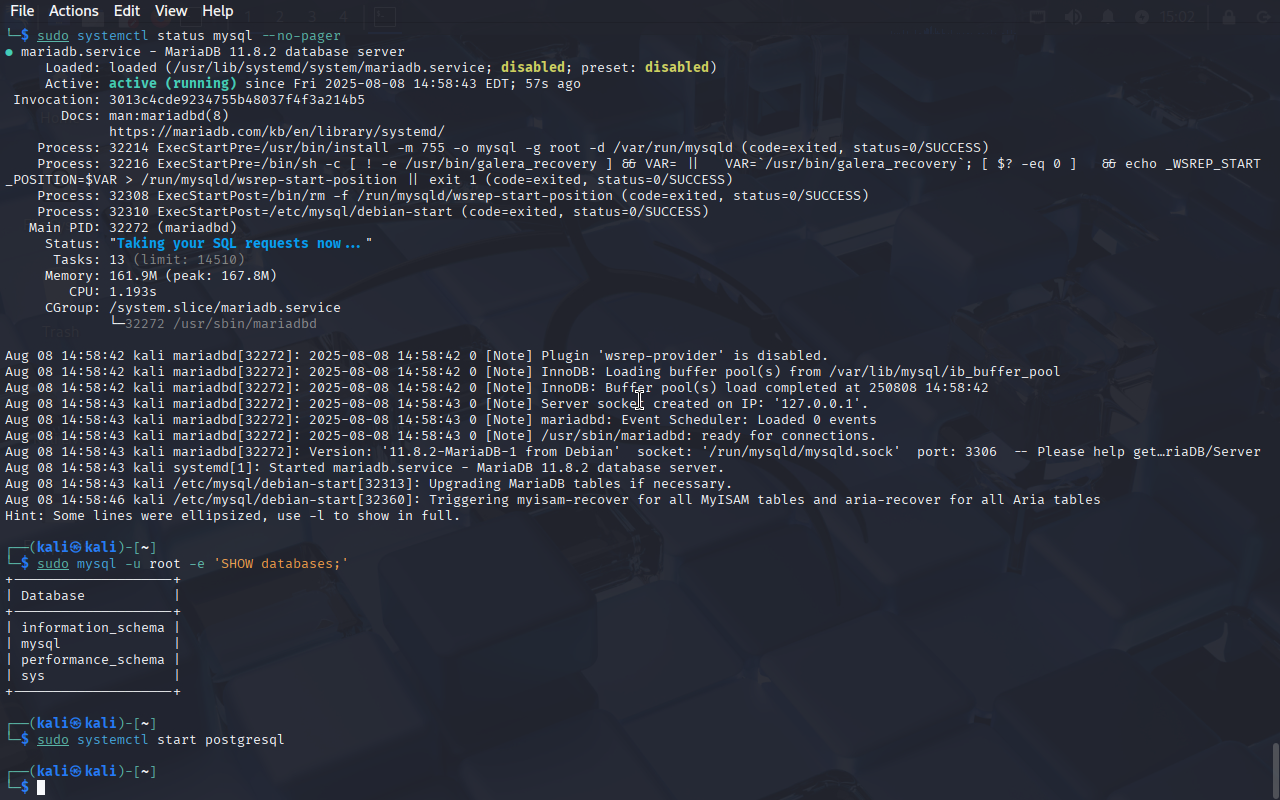Click 'Main PID: 32272 (mariadbd)' line

point(133,228)
